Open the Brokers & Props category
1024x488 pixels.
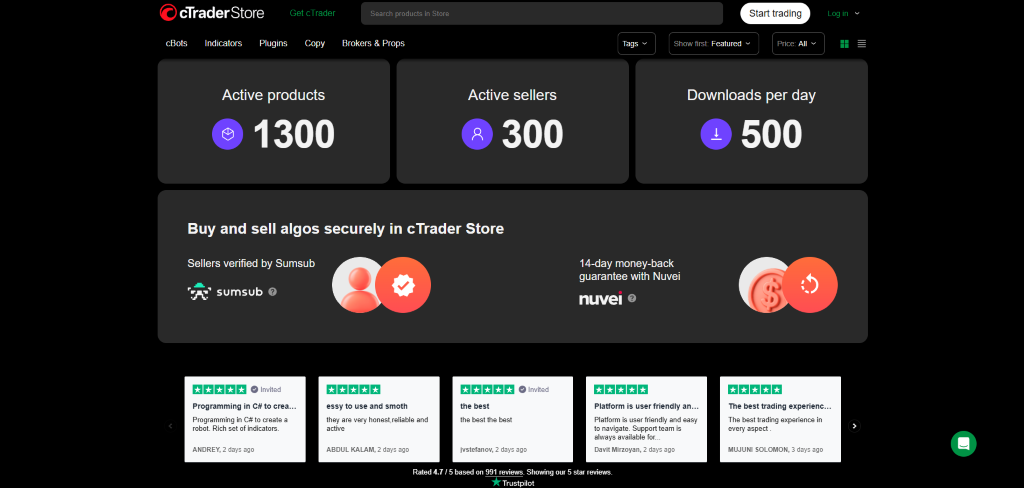pos(374,43)
